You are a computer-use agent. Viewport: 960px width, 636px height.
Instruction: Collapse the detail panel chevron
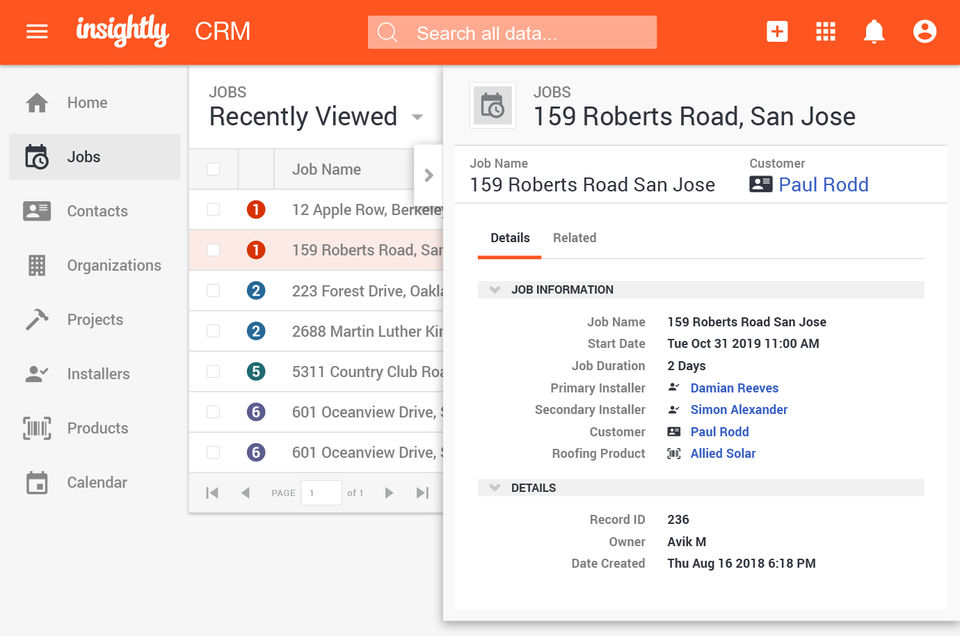(429, 176)
